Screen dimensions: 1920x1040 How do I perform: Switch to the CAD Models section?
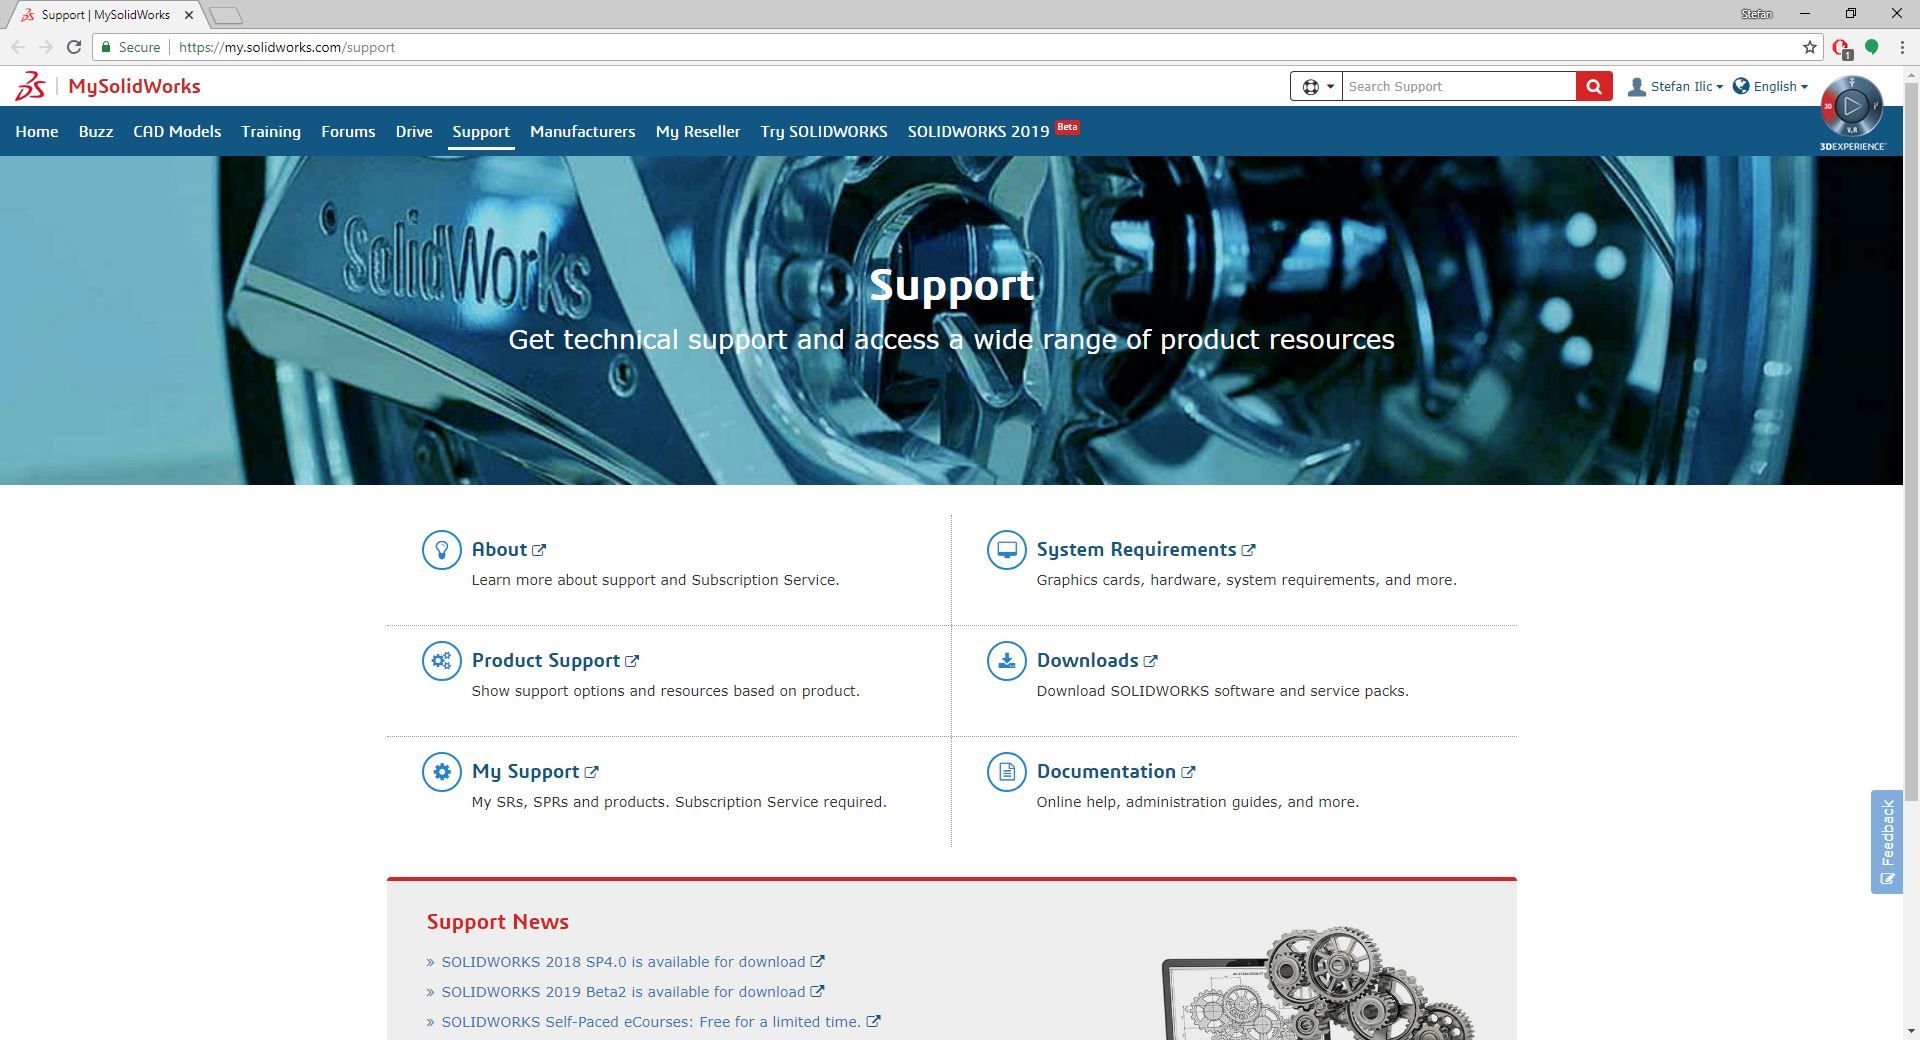(x=177, y=131)
